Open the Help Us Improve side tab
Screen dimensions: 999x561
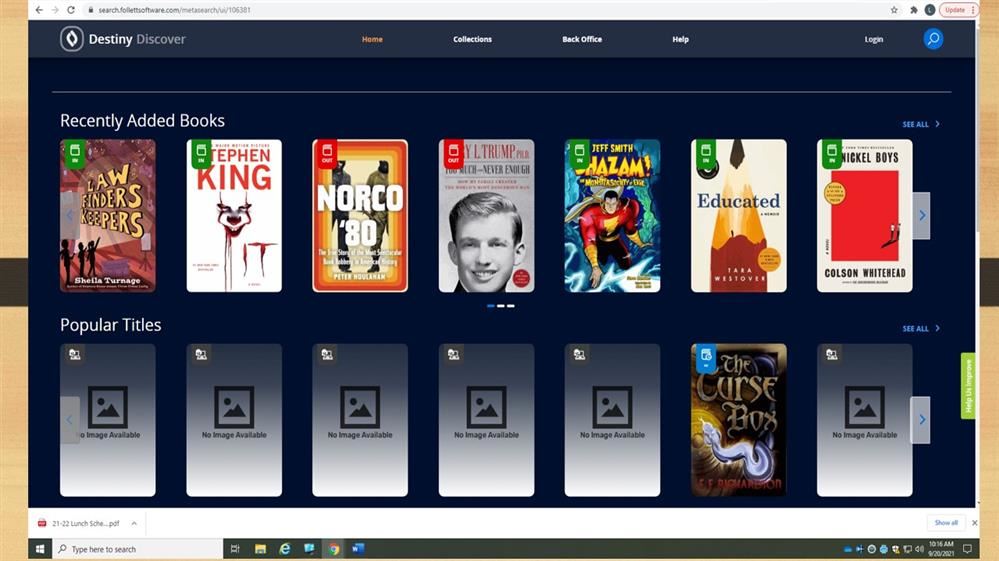point(968,386)
